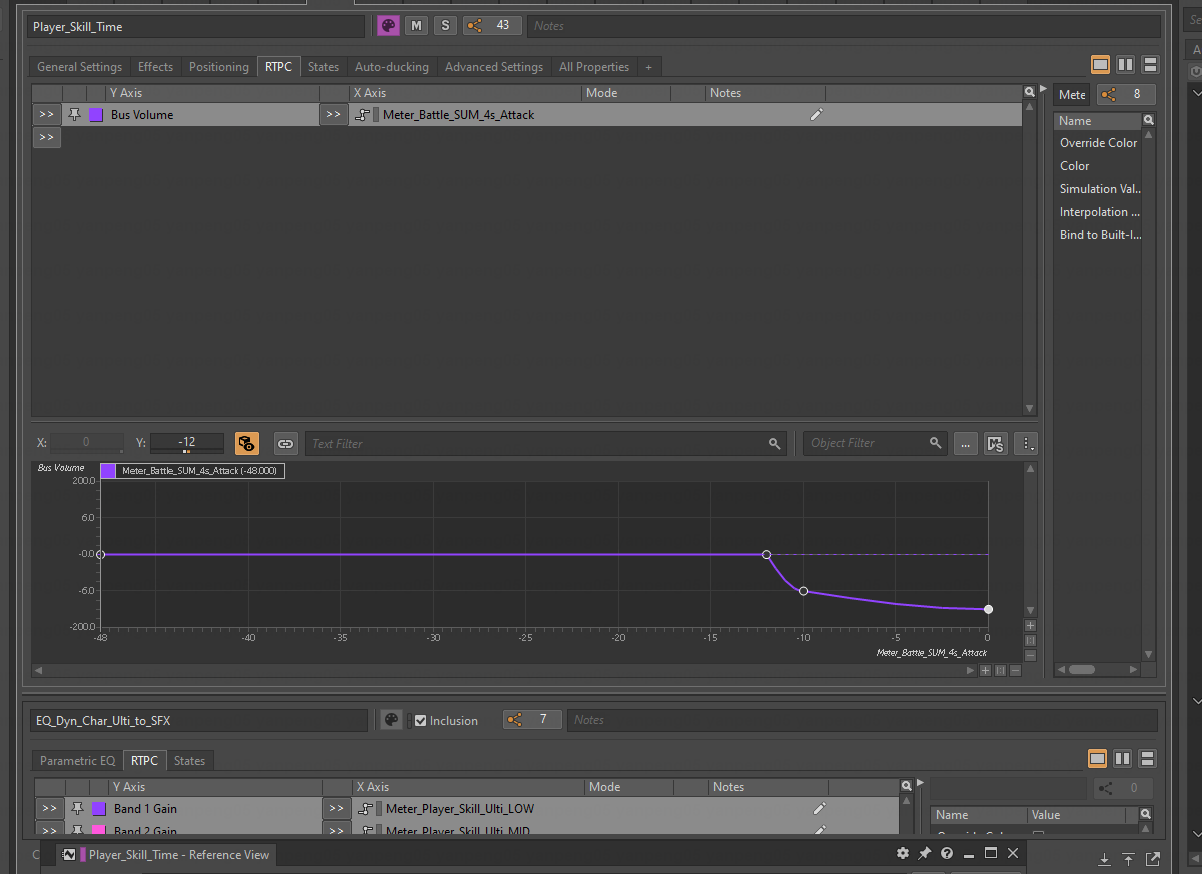The width and height of the screenshot is (1202, 874).
Task: Click the Meter_Battle_SUM_4s_Attack curve legend swatch
Action: (x=108, y=470)
